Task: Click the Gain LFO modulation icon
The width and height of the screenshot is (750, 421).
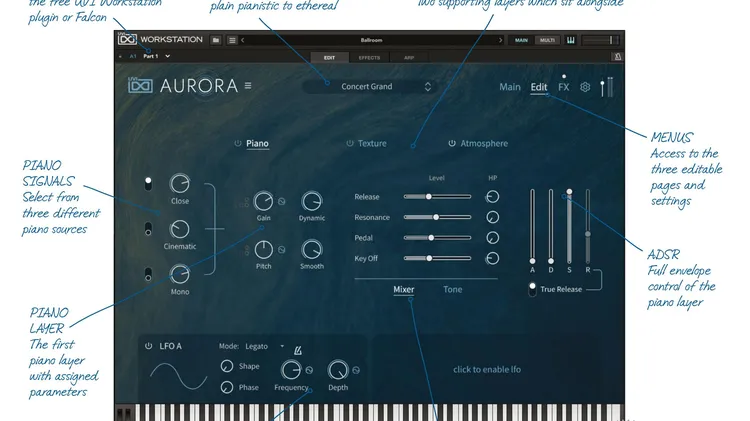Action: (282, 201)
